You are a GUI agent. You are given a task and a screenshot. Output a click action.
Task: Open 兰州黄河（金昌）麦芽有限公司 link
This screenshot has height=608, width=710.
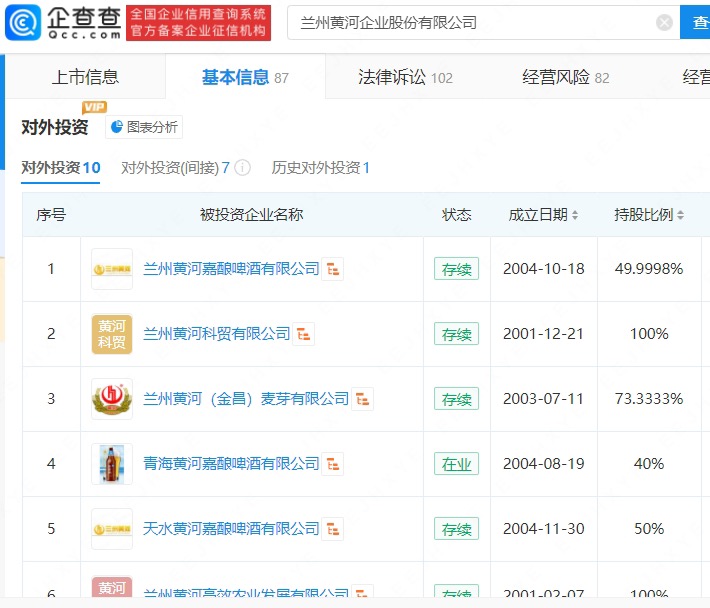coord(246,399)
